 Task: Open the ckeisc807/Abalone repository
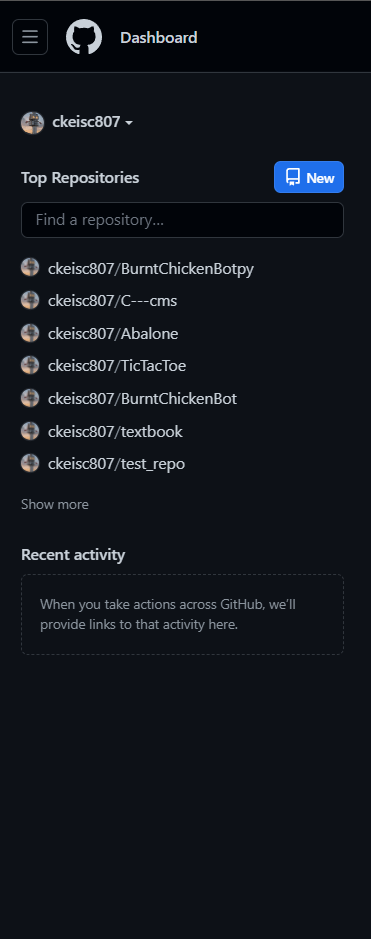pyautogui.click(x=113, y=334)
